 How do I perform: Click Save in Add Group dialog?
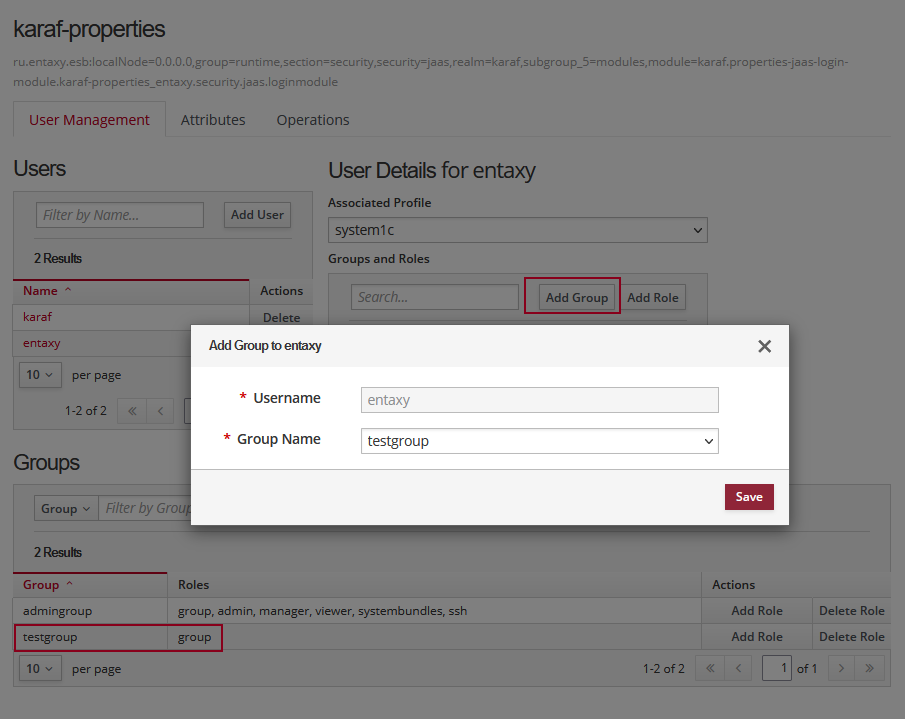749,497
